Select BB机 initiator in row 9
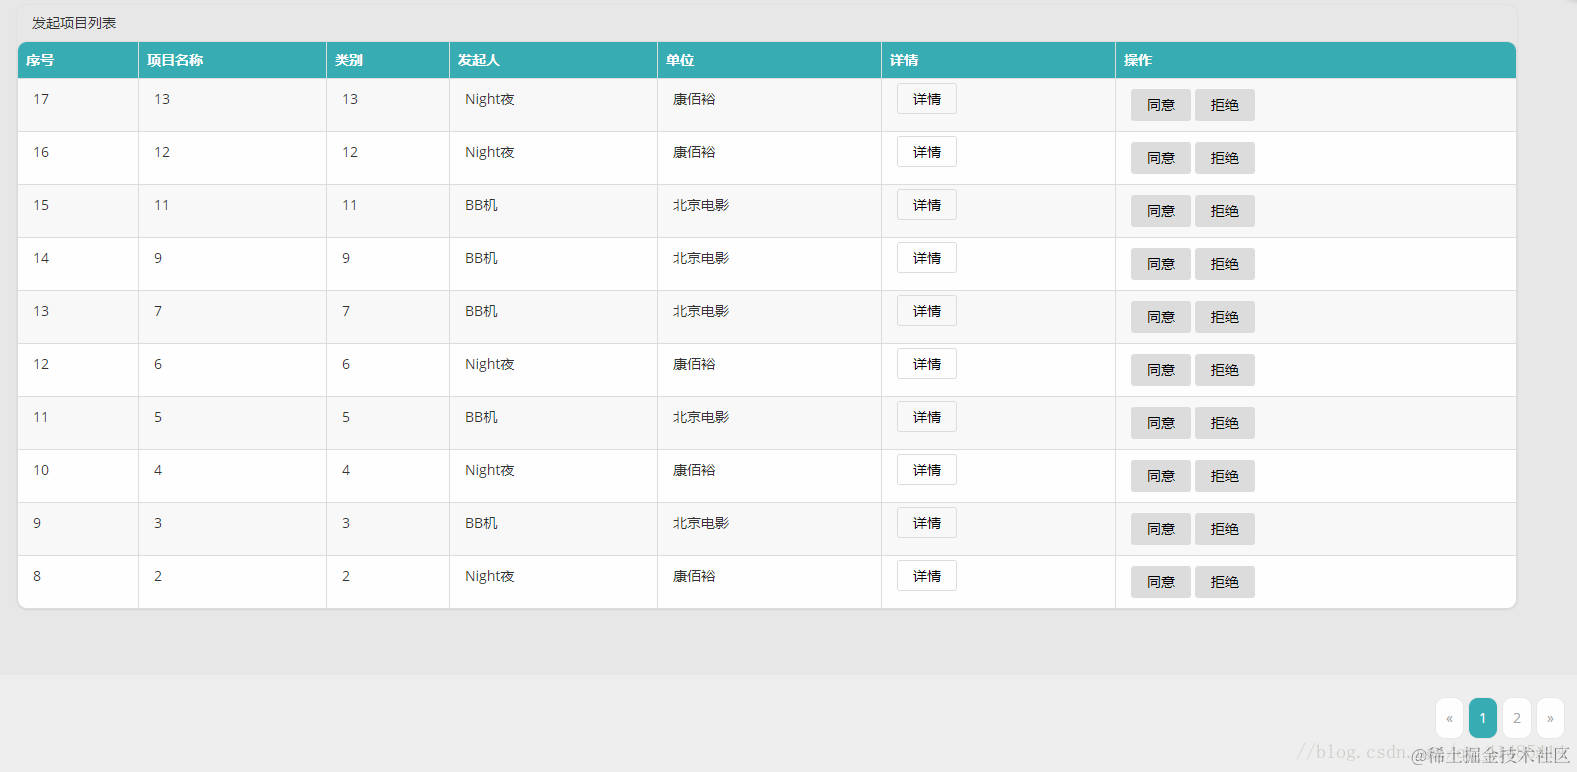This screenshot has width=1577, height=772. [x=481, y=523]
